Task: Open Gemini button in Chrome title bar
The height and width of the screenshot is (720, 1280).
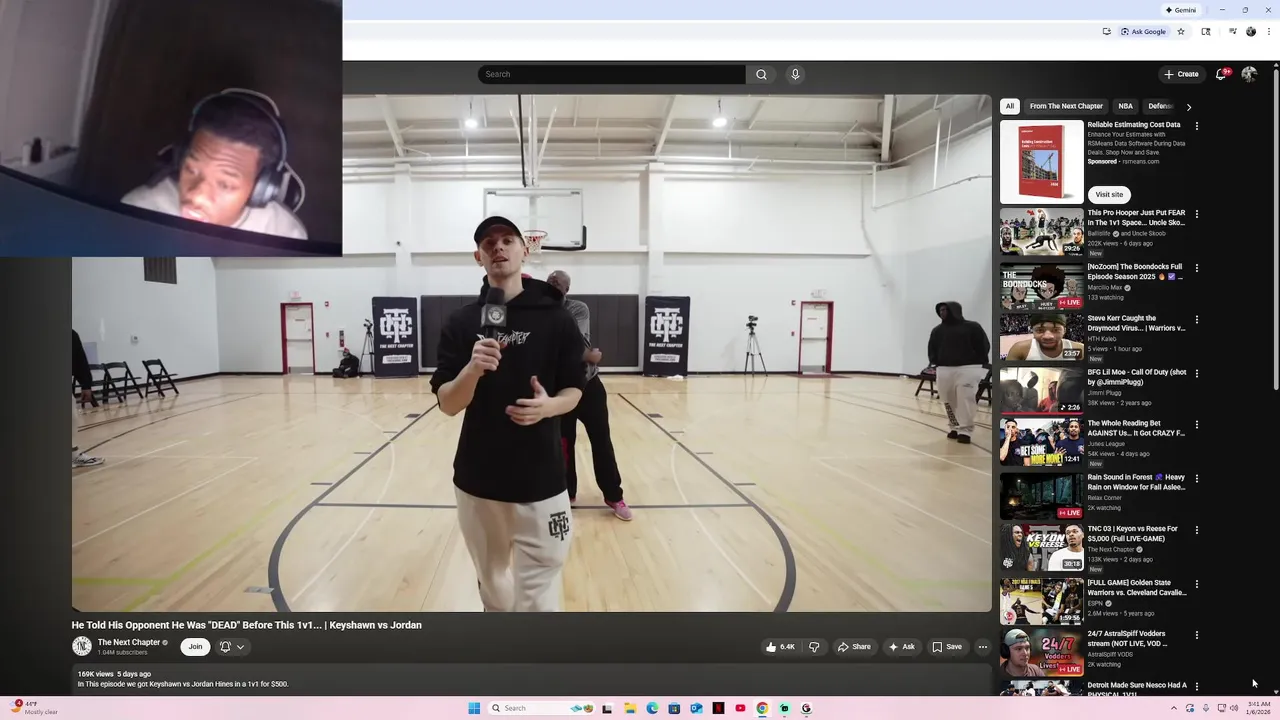Action: point(1180,10)
